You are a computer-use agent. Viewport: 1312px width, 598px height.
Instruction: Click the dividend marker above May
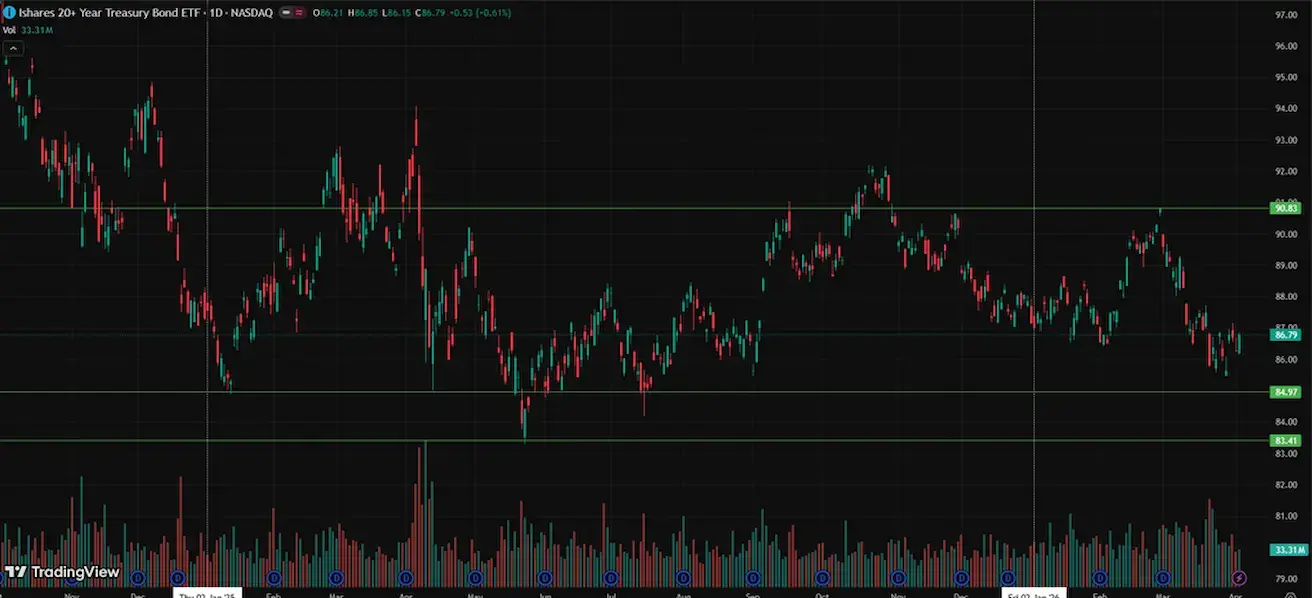tap(476, 578)
